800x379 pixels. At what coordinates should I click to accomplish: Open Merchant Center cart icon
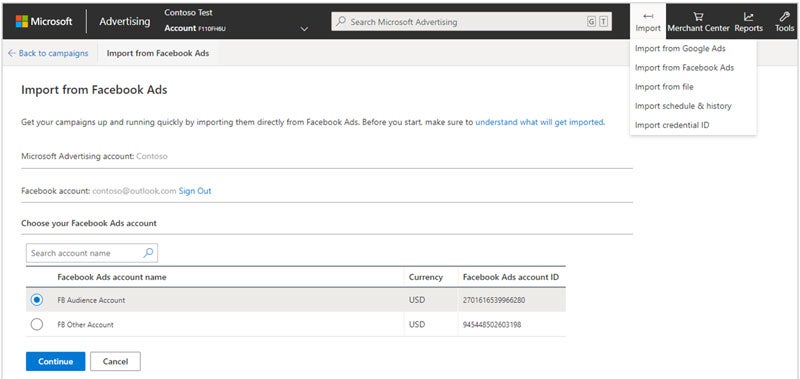(698, 16)
